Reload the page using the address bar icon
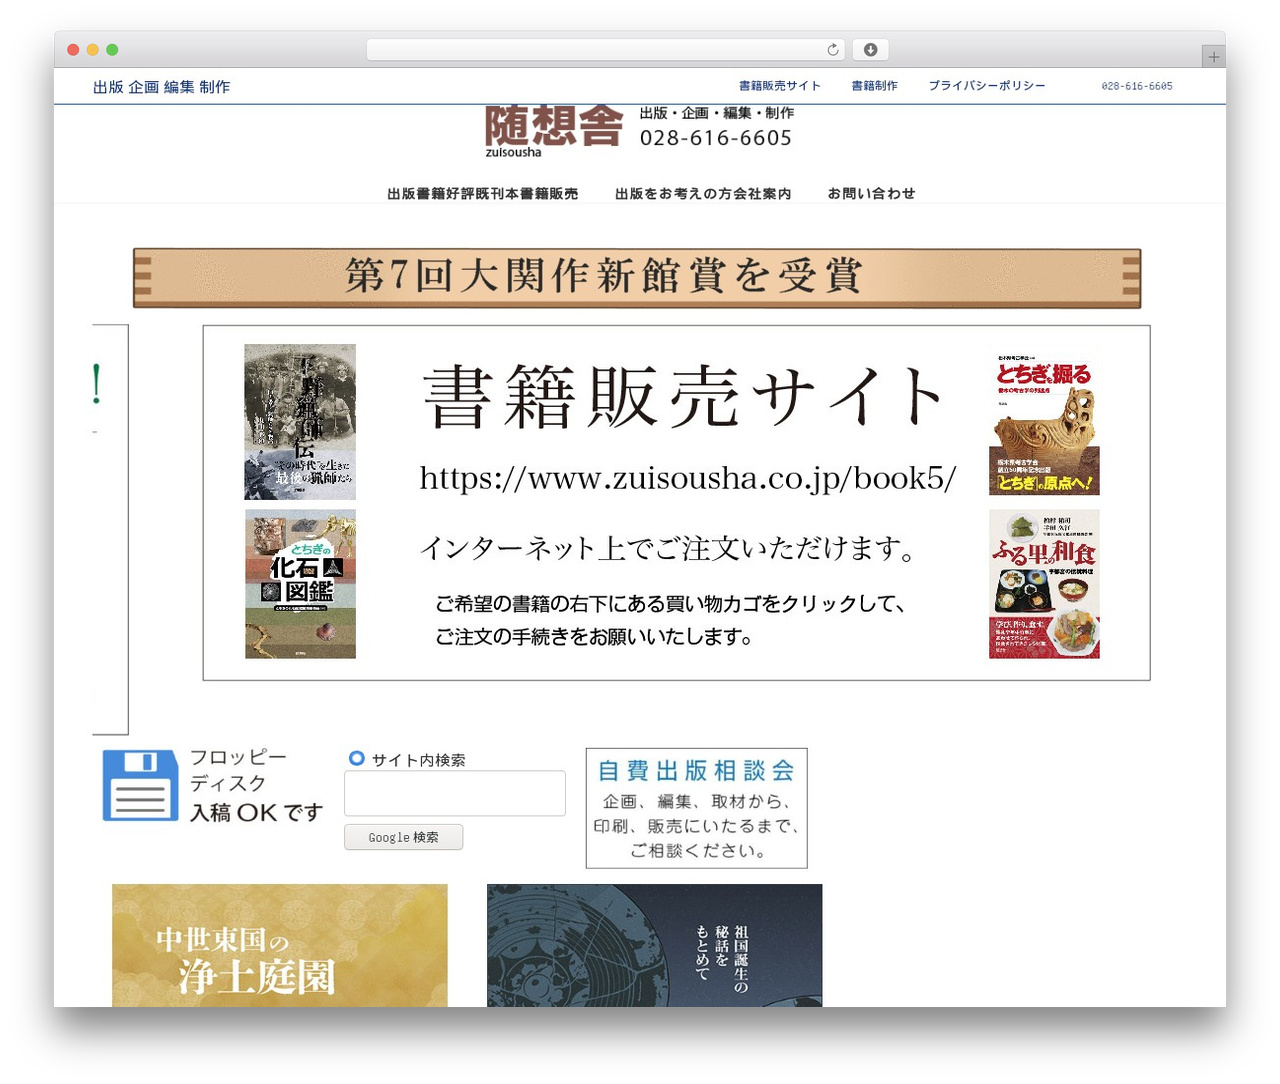The image size is (1280, 1084). pos(833,50)
